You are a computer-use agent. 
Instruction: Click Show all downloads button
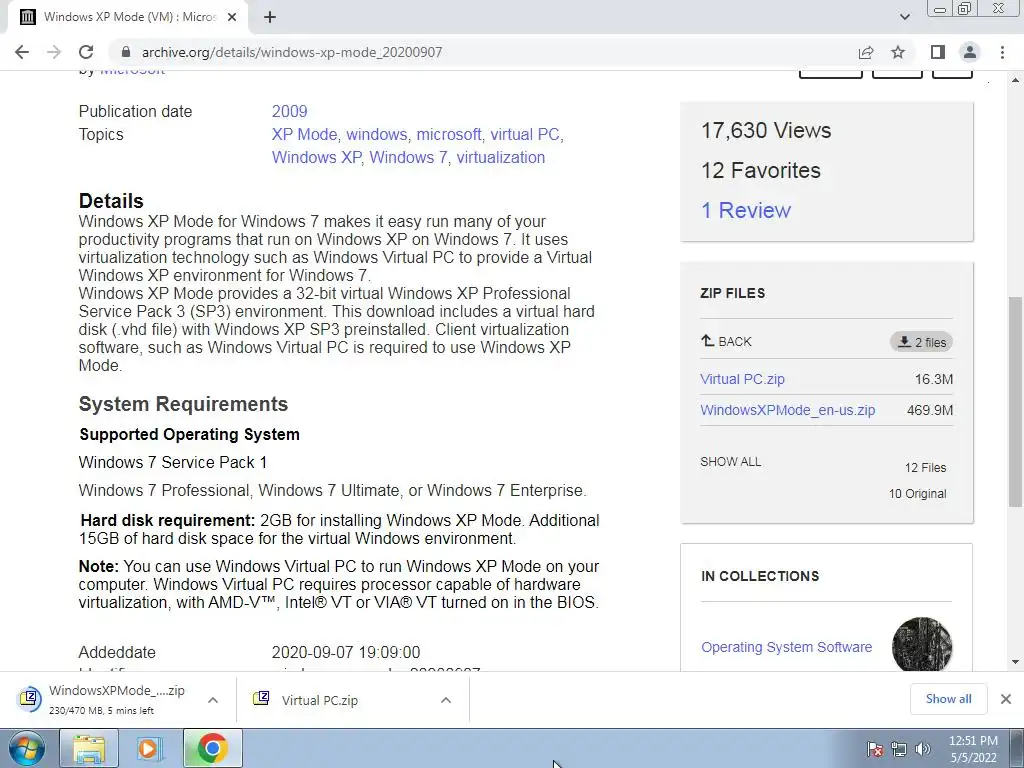[948, 699]
